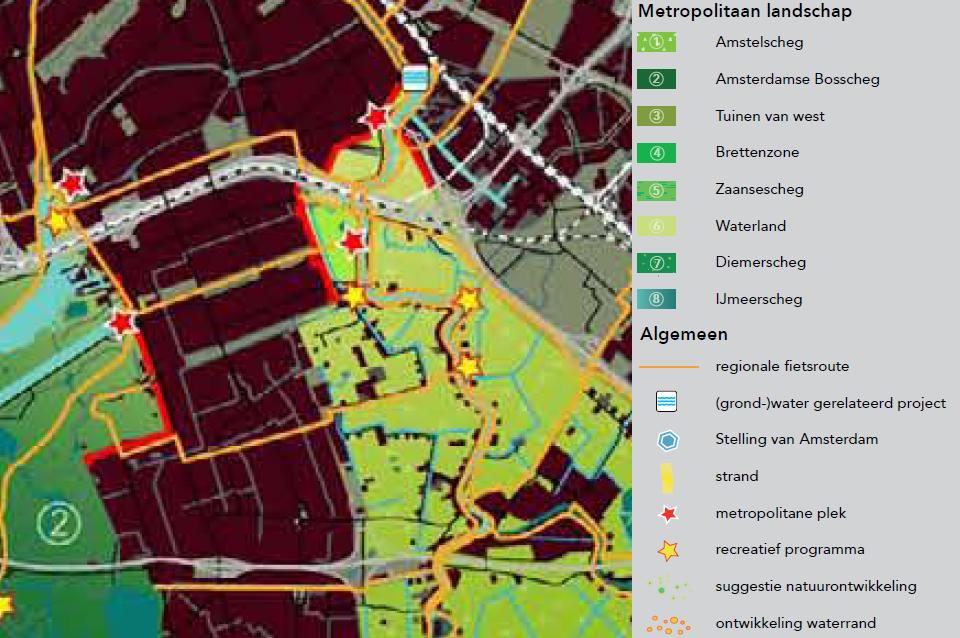
Task: Click the 'recreatief programma' label
Action: (790, 549)
